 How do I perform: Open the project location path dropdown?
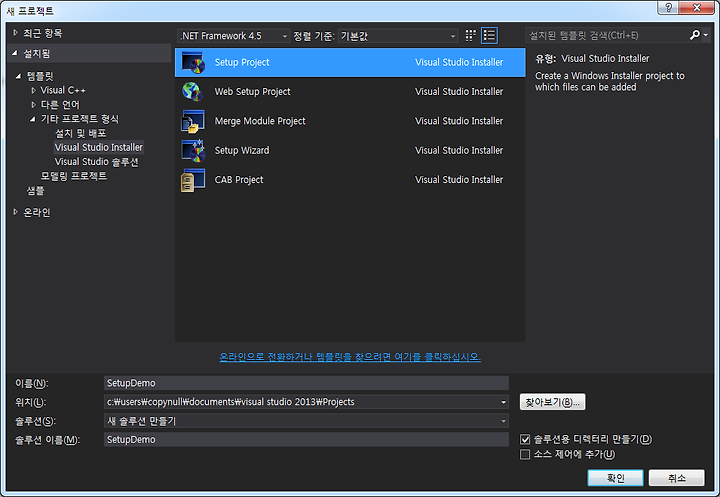(503, 402)
